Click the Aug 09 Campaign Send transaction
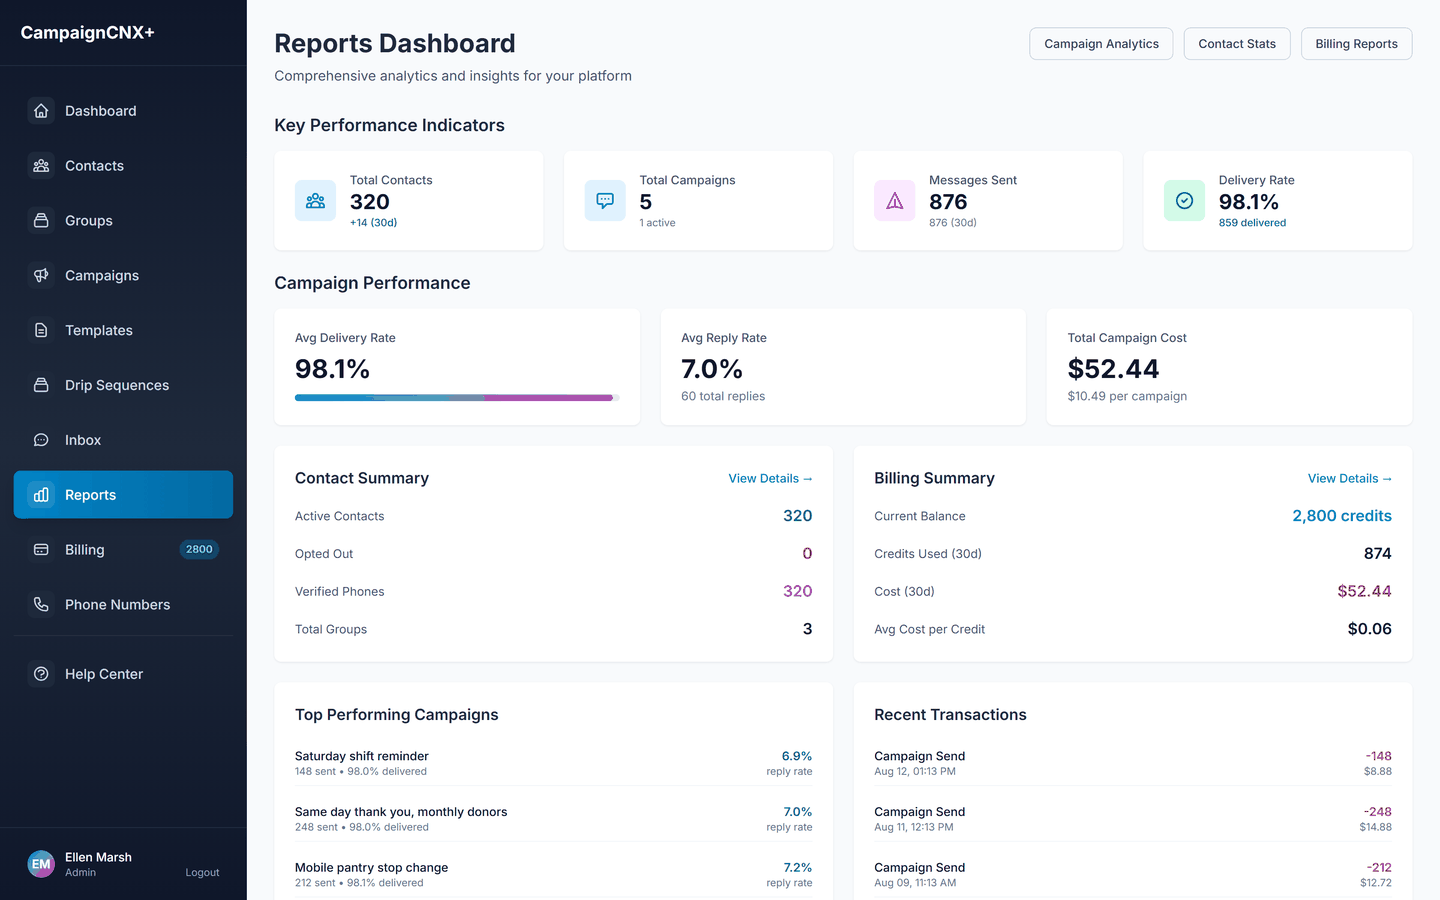The width and height of the screenshot is (1440, 900). coord(1133,875)
